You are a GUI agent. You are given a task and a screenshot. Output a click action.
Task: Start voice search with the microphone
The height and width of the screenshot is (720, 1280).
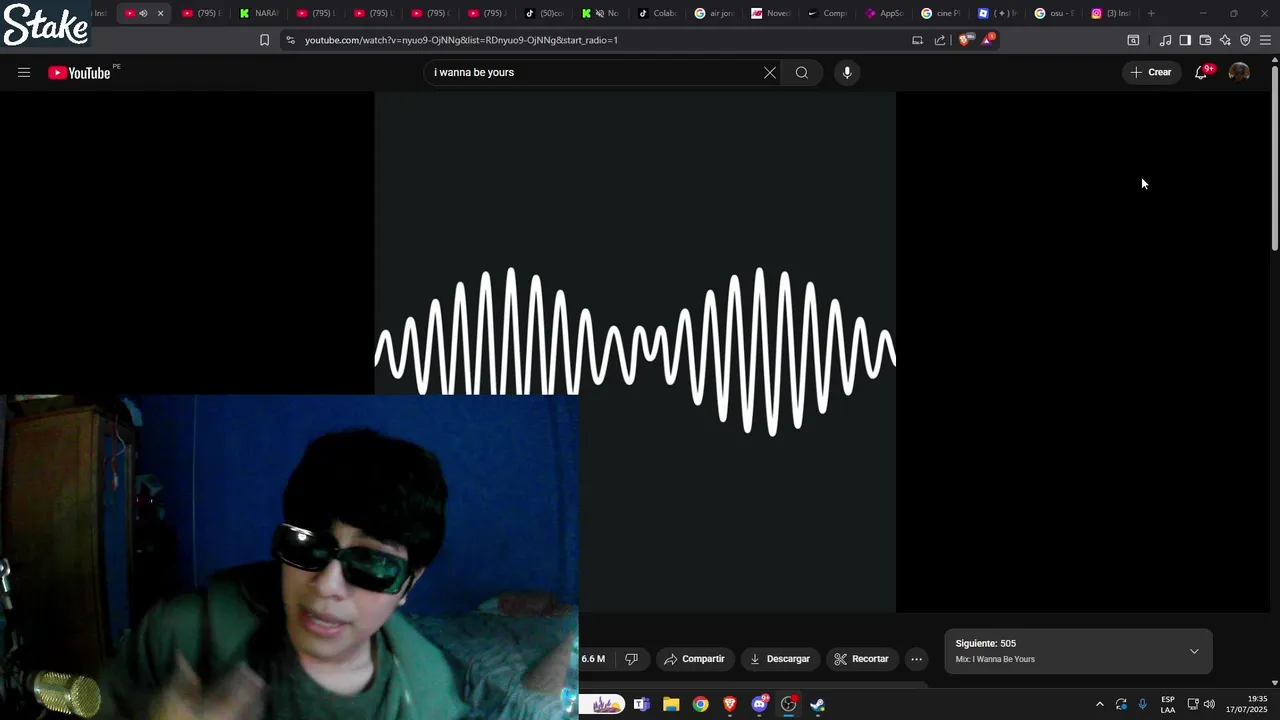(847, 72)
